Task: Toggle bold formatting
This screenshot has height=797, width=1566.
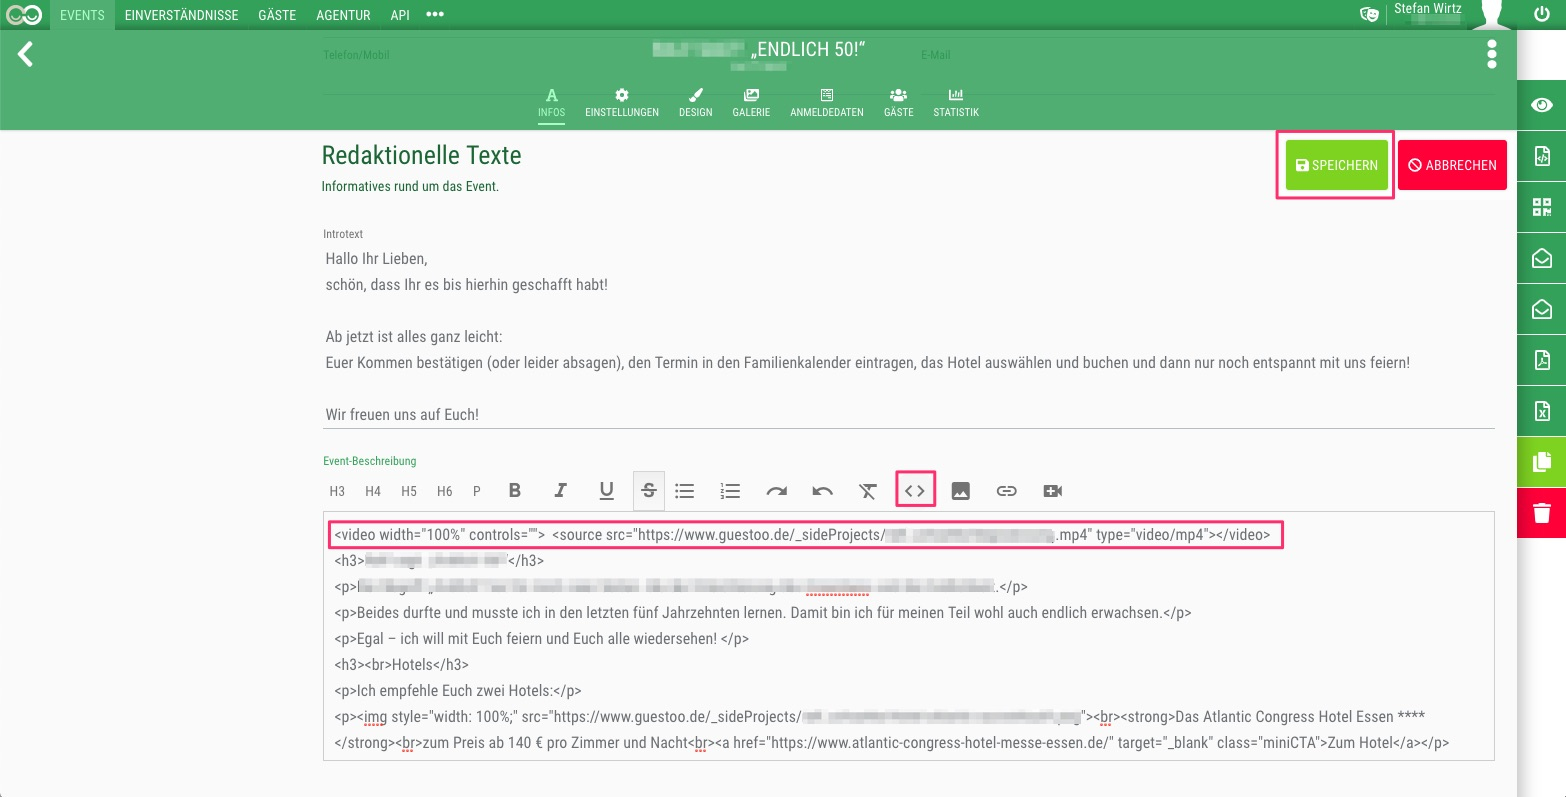Action: click(x=515, y=491)
